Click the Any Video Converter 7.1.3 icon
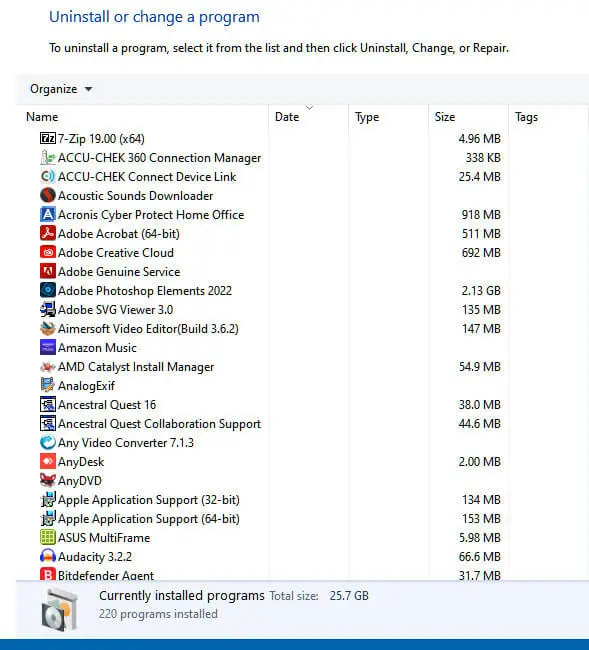The height and width of the screenshot is (650, 589). [48, 442]
